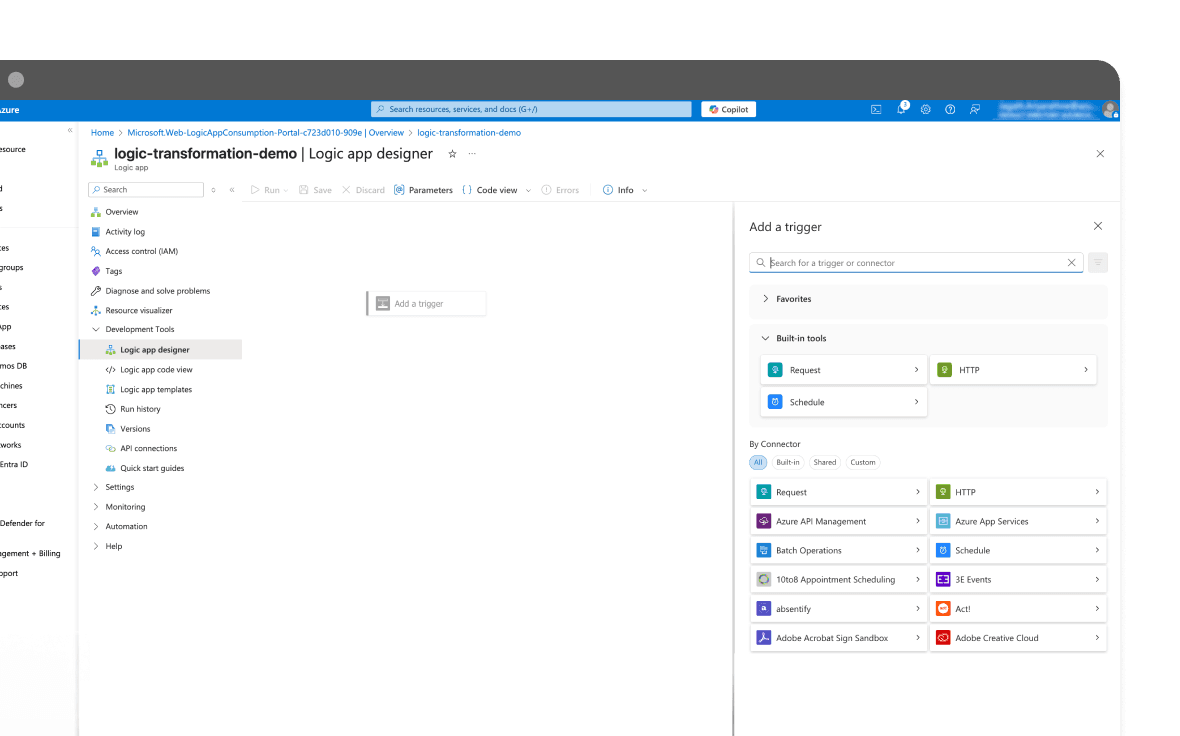The width and height of the screenshot is (1180, 736).
Task: Open the Azure portal settings gear
Action: coord(925,109)
